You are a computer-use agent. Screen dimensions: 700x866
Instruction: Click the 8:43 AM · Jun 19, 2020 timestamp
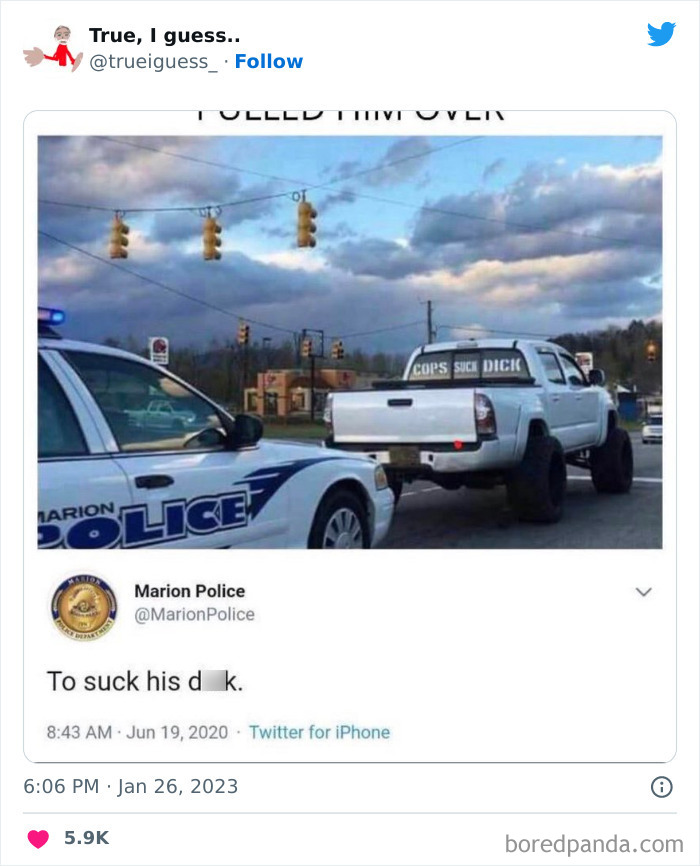137,732
